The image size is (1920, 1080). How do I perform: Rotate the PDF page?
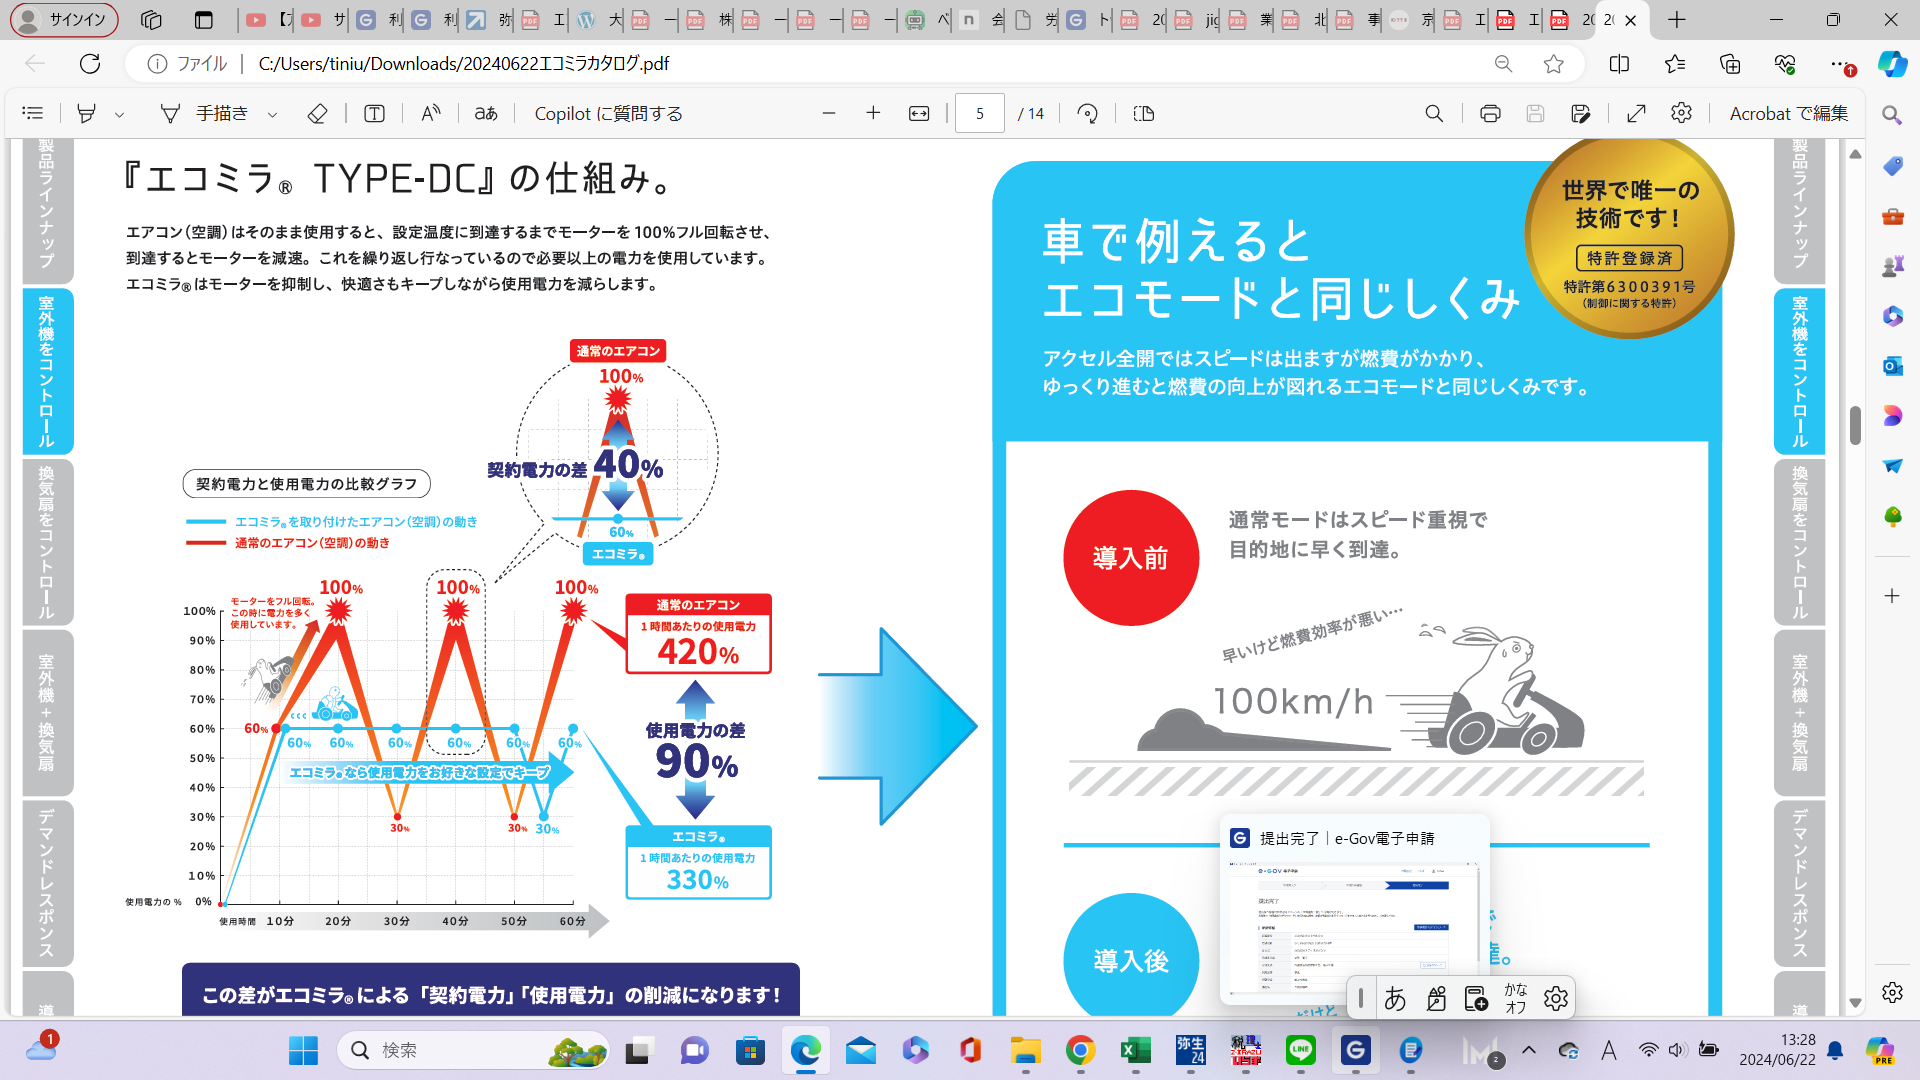click(x=1088, y=114)
